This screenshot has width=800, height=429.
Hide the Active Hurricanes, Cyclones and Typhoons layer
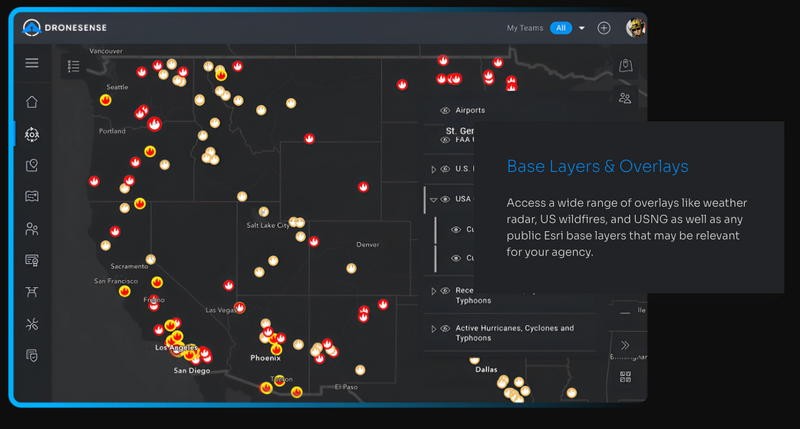click(445, 328)
